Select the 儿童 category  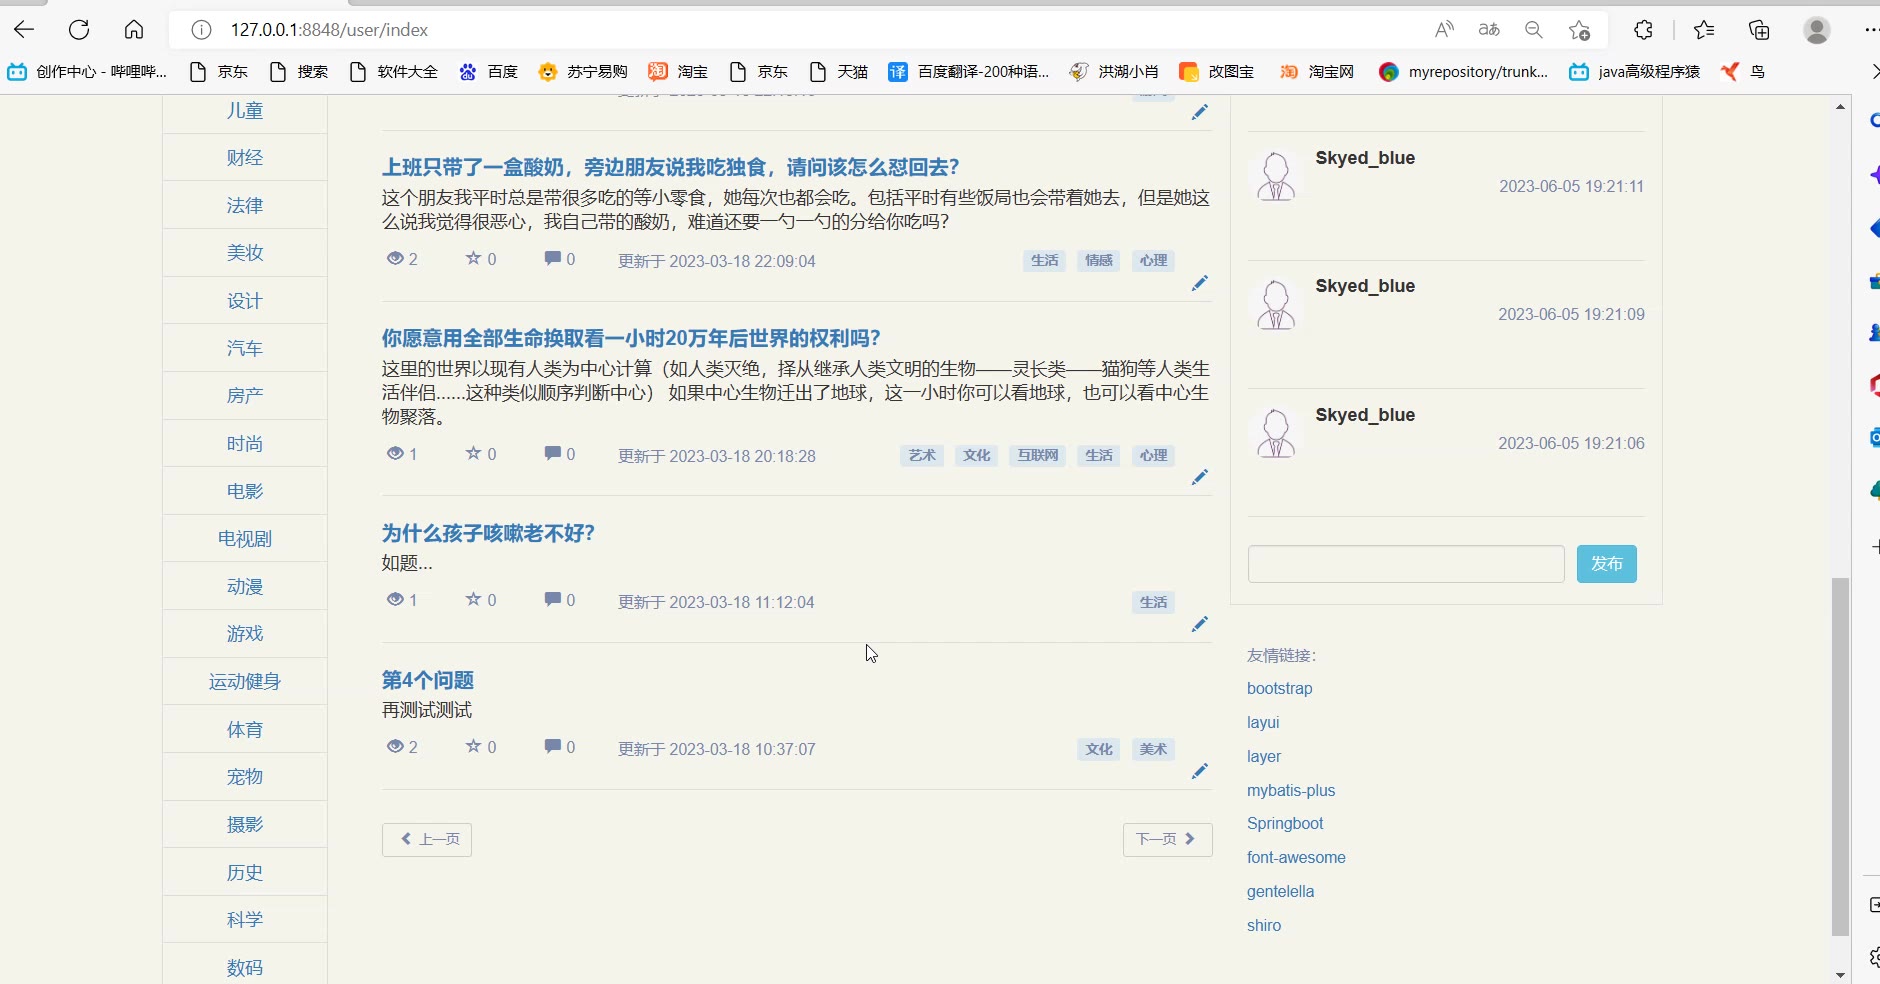click(245, 110)
